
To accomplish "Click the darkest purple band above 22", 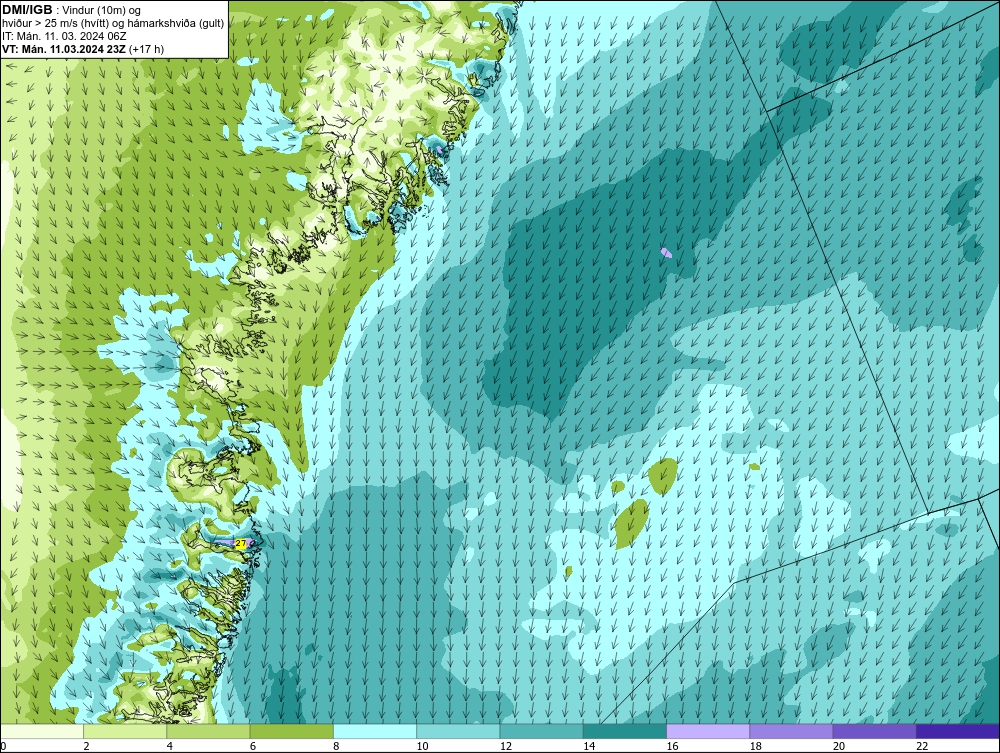I will point(958,731).
